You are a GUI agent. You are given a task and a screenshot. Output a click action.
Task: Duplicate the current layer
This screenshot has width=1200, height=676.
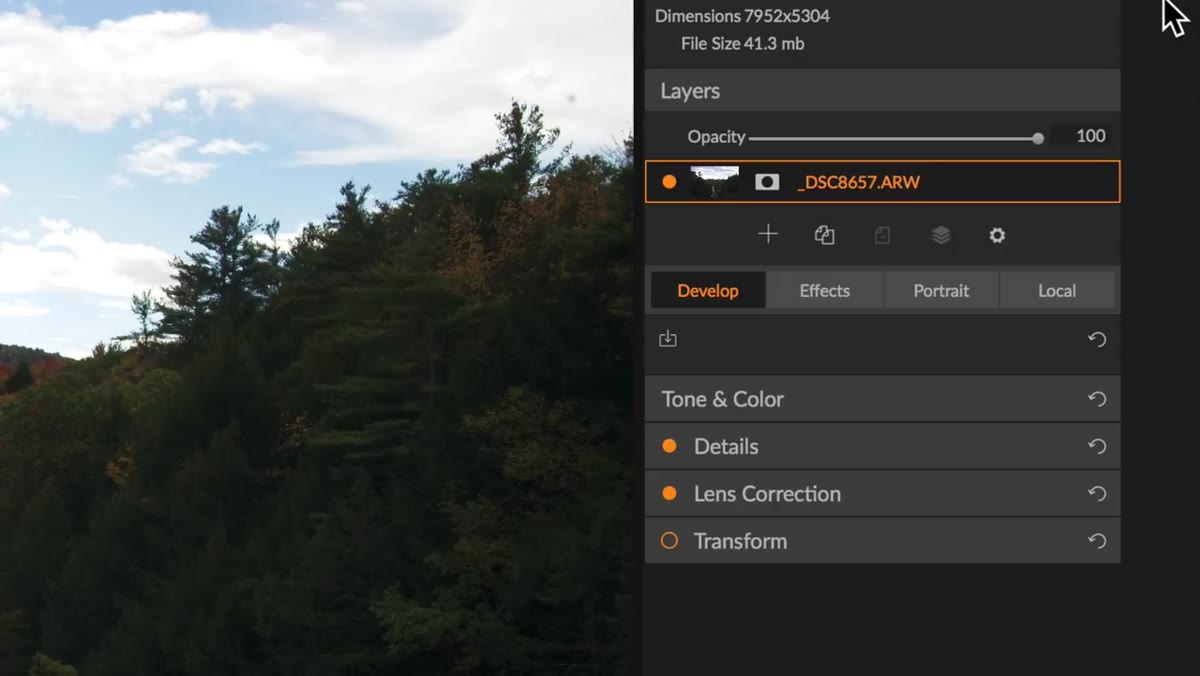click(824, 235)
